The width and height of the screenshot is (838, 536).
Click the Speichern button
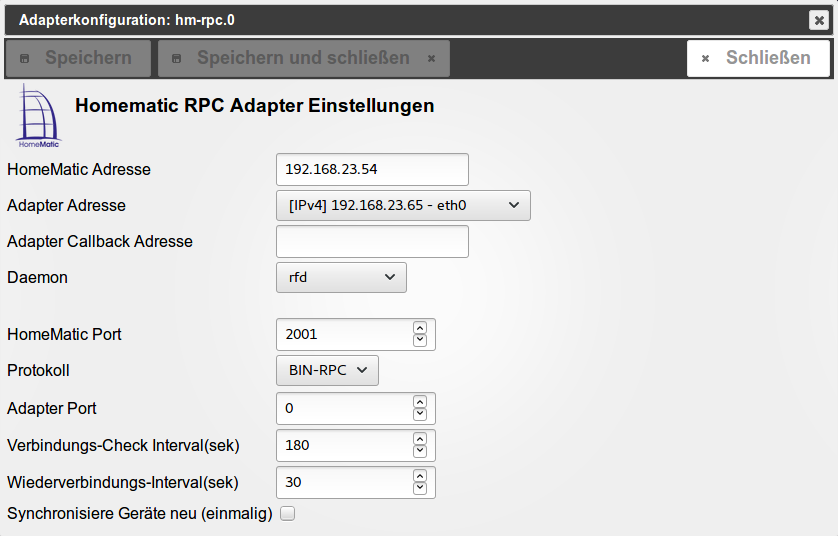coord(78,58)
